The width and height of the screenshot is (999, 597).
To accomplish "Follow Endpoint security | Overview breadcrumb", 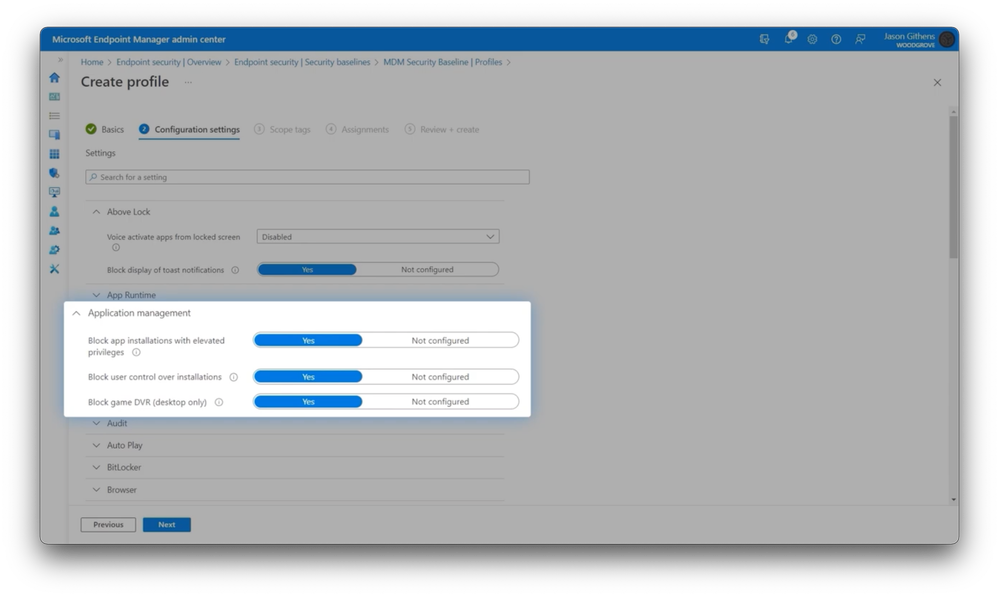I will [x=169, y=62].
